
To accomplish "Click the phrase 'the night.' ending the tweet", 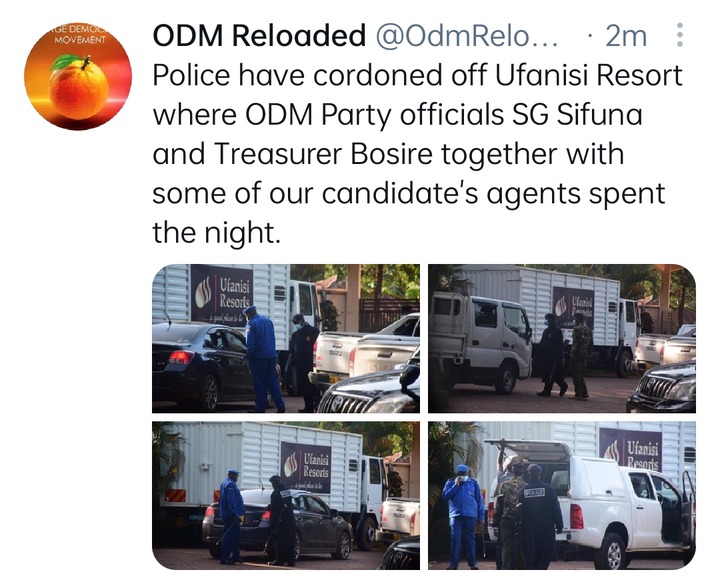I will tap(216, 233).
